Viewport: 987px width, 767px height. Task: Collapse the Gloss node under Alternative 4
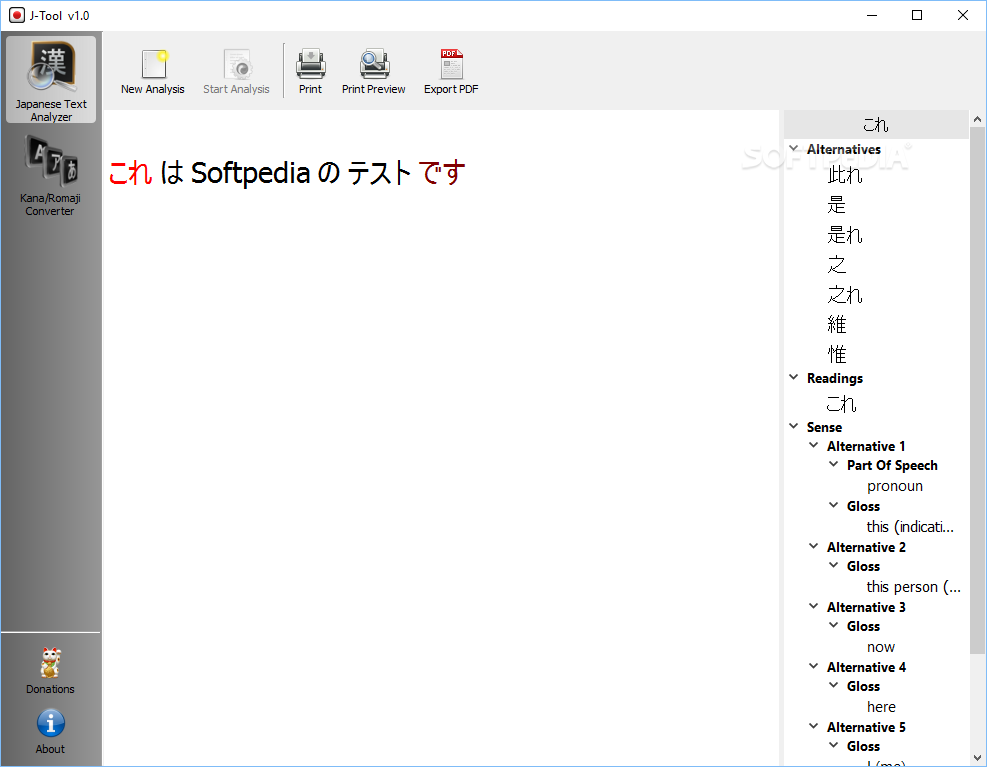834,684
